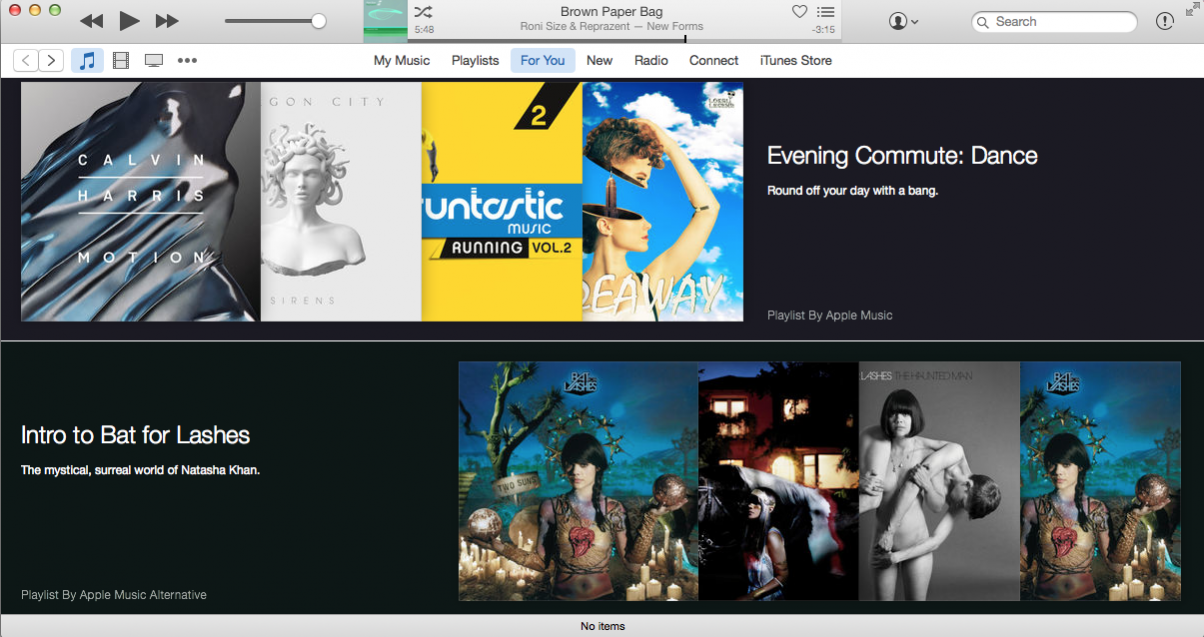The height and width of the screenshot is (637, 1204).
Task: Open the Breakaway blue sky cover
Action: click(x=663, y=202)
